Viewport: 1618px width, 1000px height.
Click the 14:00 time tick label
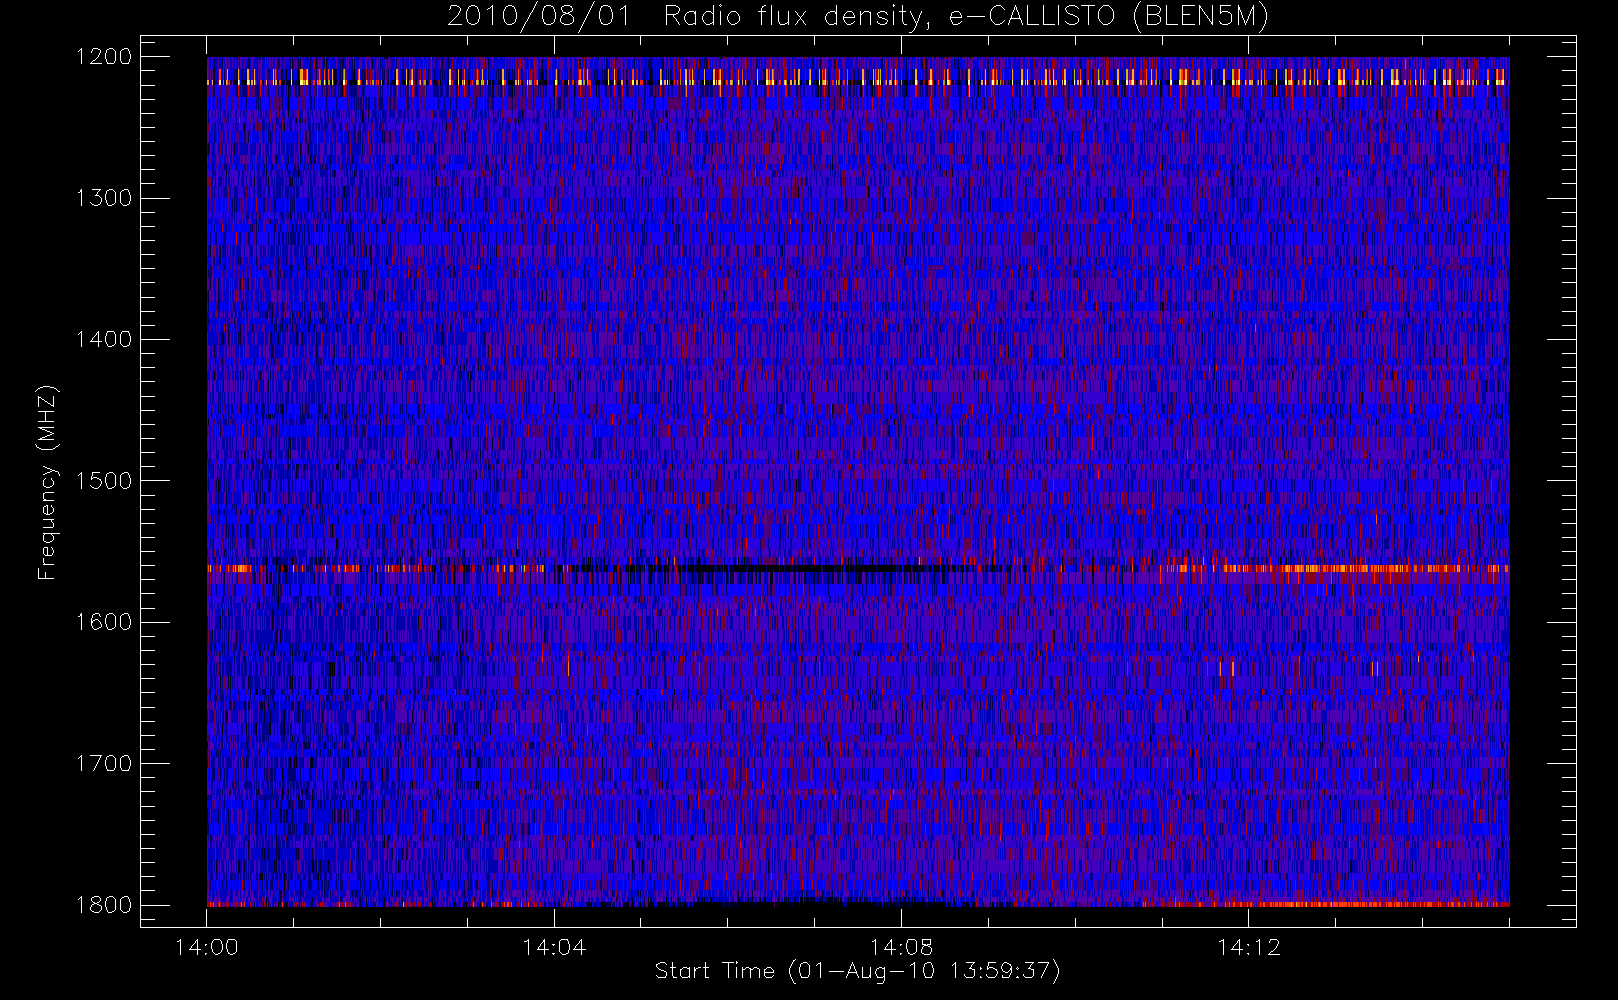206,947
